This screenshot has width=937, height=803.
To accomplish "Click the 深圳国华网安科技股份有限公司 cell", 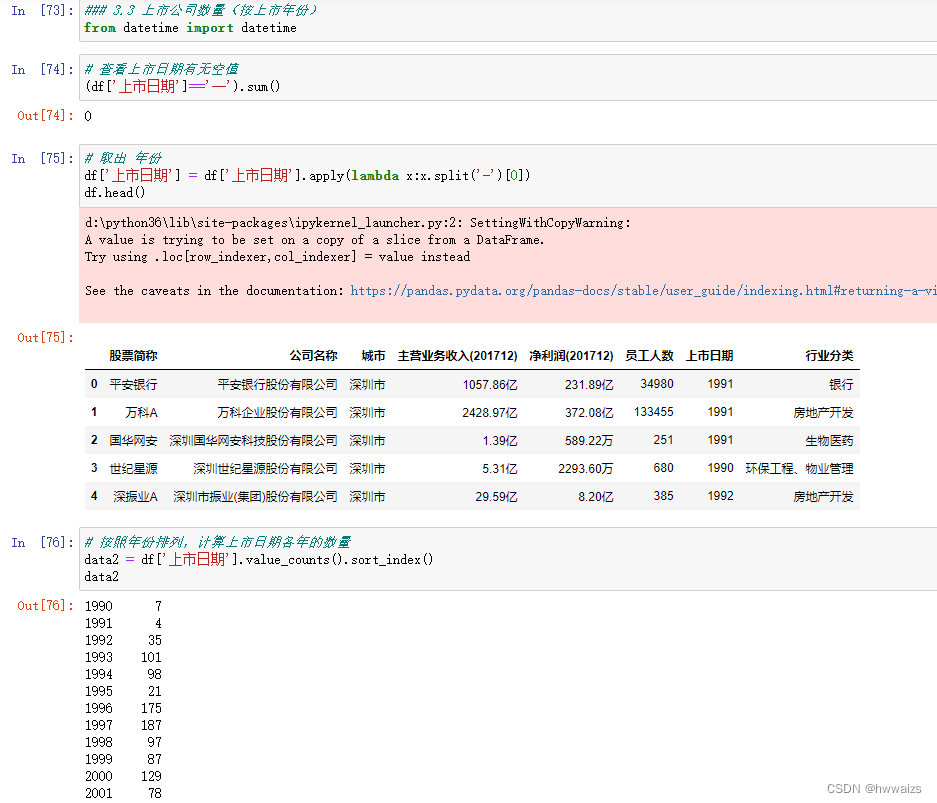I will pyautogui.click(x=253, y=440).
